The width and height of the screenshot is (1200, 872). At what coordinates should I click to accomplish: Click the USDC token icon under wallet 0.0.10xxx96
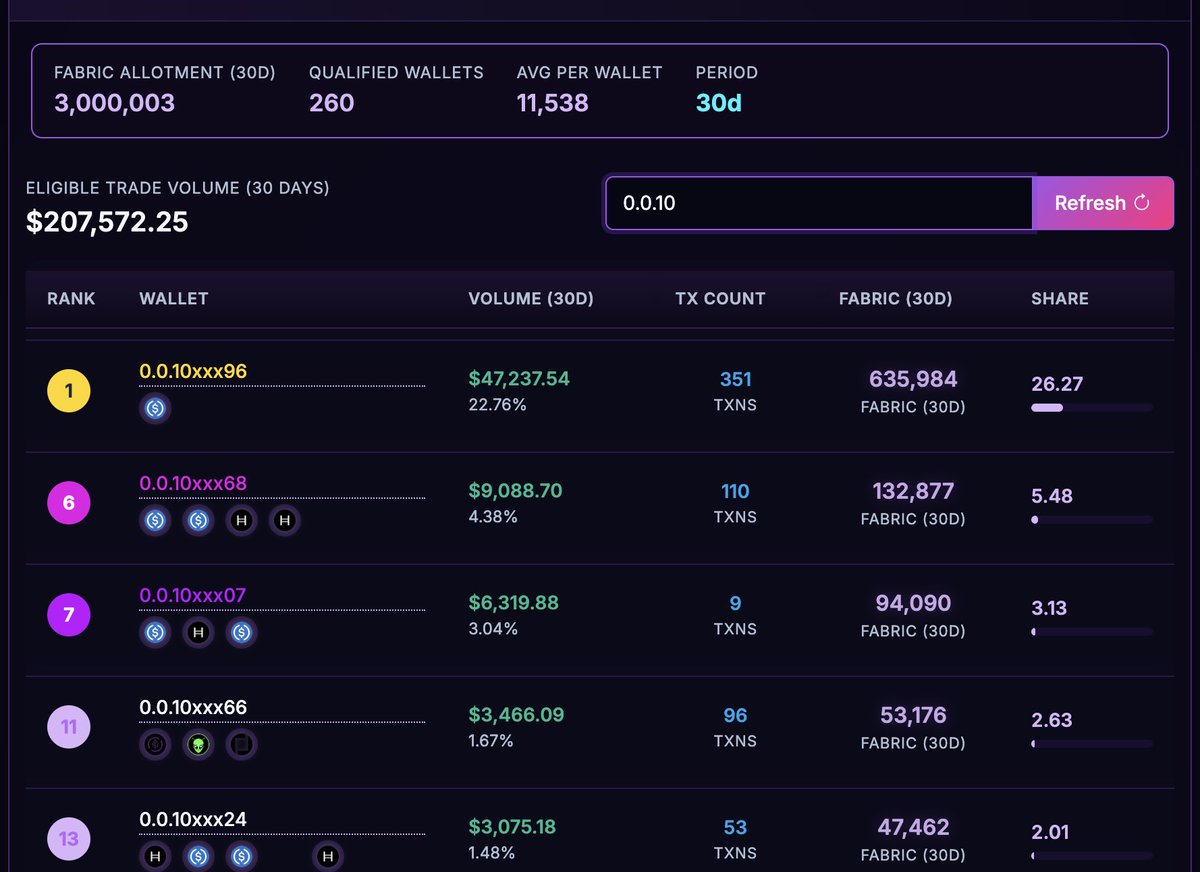(x=155, y=408)
